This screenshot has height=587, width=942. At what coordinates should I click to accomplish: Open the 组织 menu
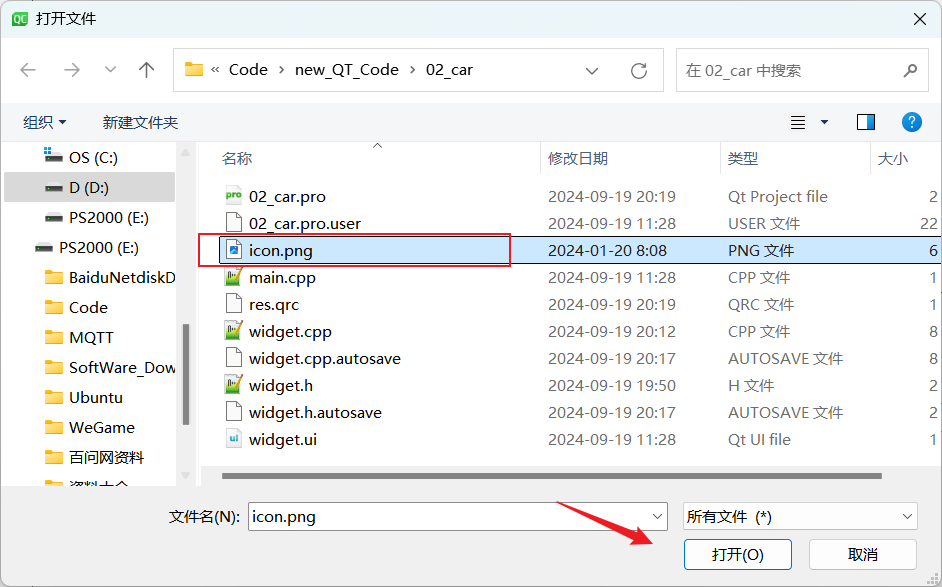tap(44, 123)
